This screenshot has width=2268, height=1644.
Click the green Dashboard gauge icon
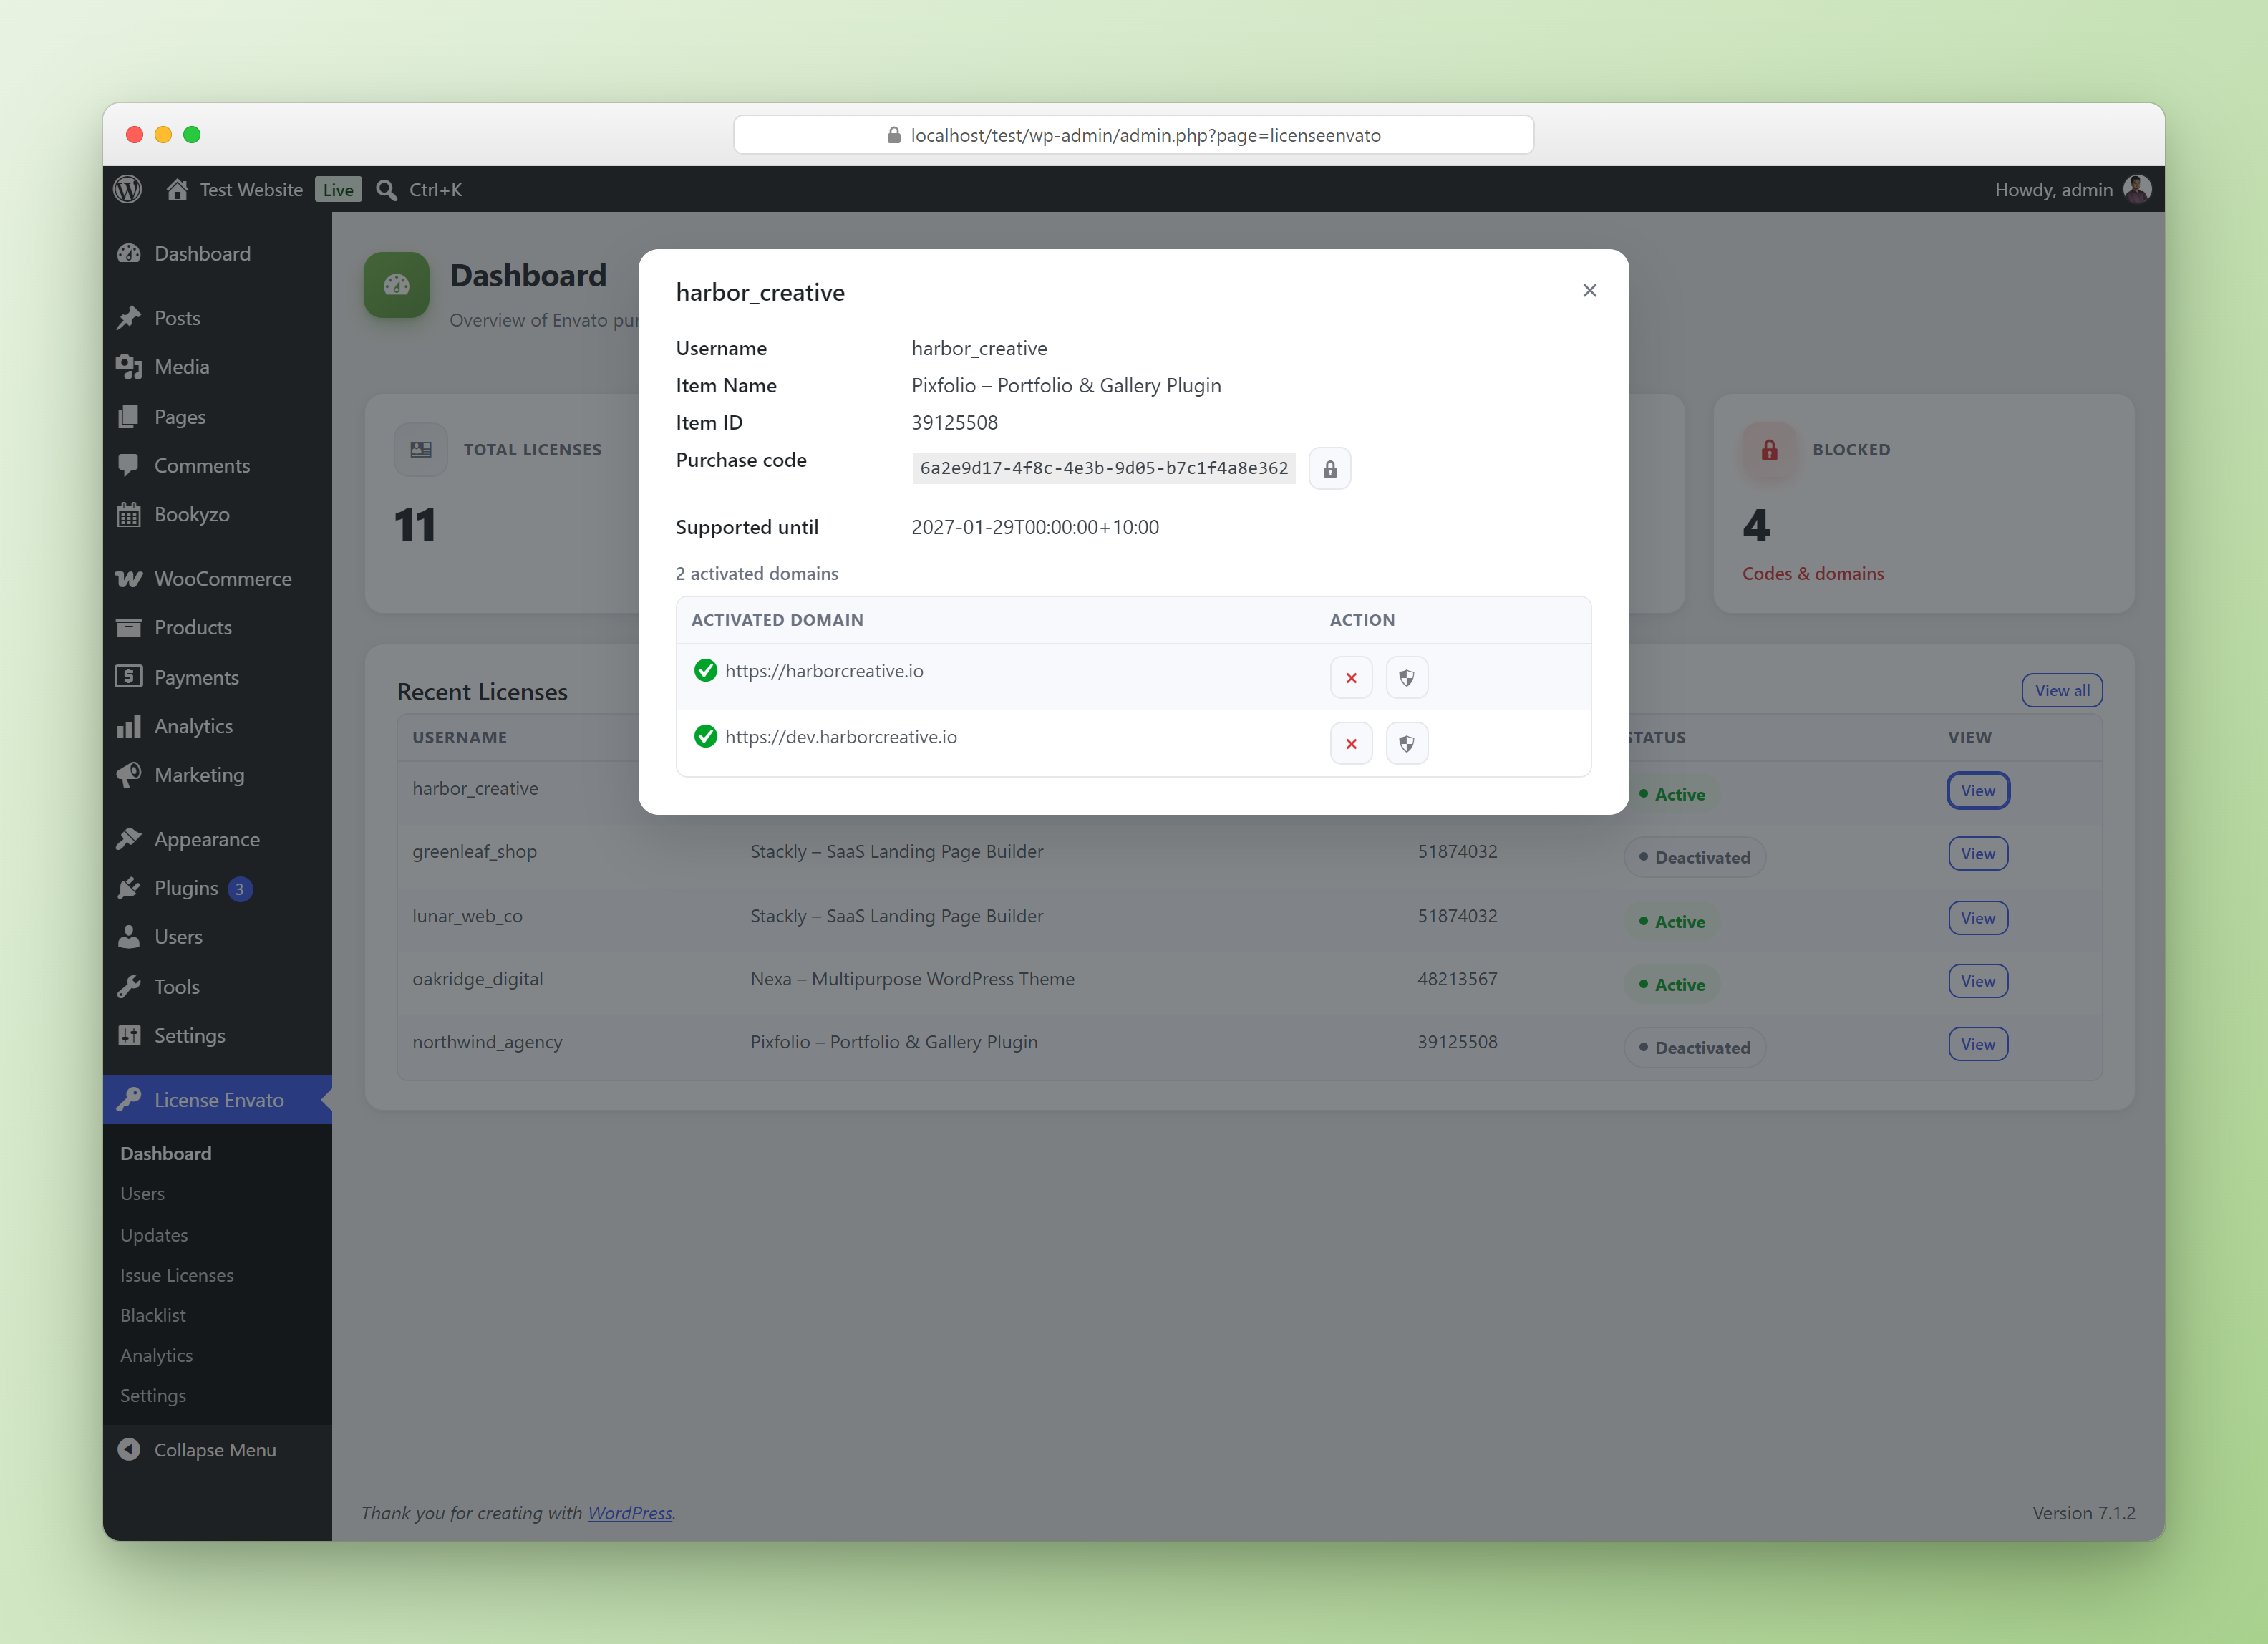pyautogui.click(x=396, y=284)
